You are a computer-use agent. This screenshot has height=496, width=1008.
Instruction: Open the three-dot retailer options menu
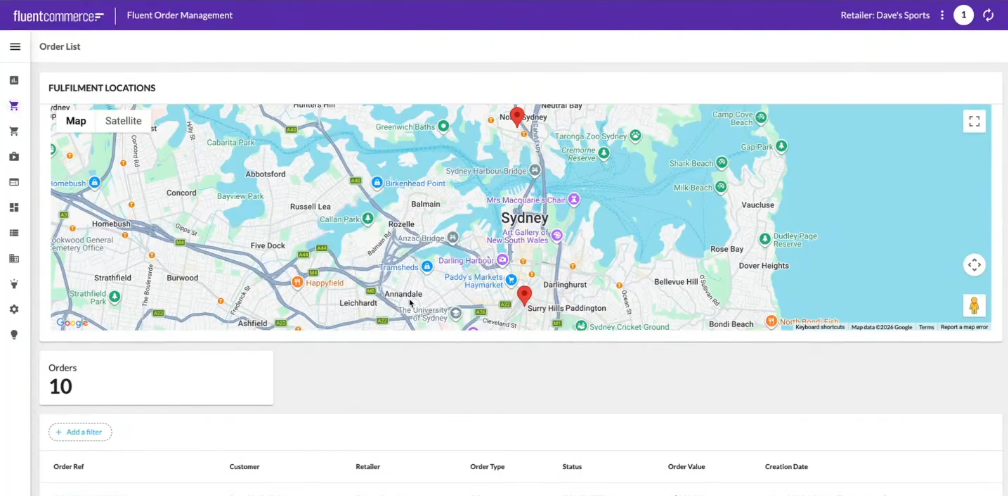click(x=941, y=15)
